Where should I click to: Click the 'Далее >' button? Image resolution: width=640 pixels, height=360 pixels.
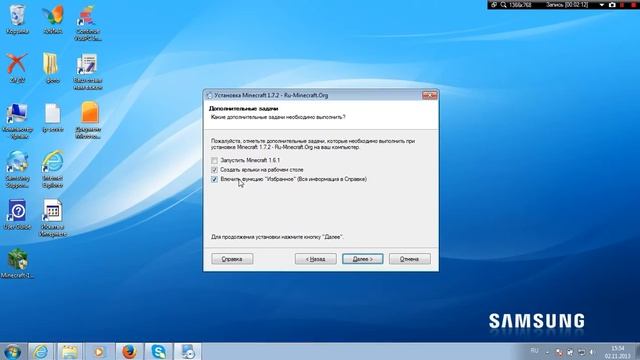click(x=362, y=259)
